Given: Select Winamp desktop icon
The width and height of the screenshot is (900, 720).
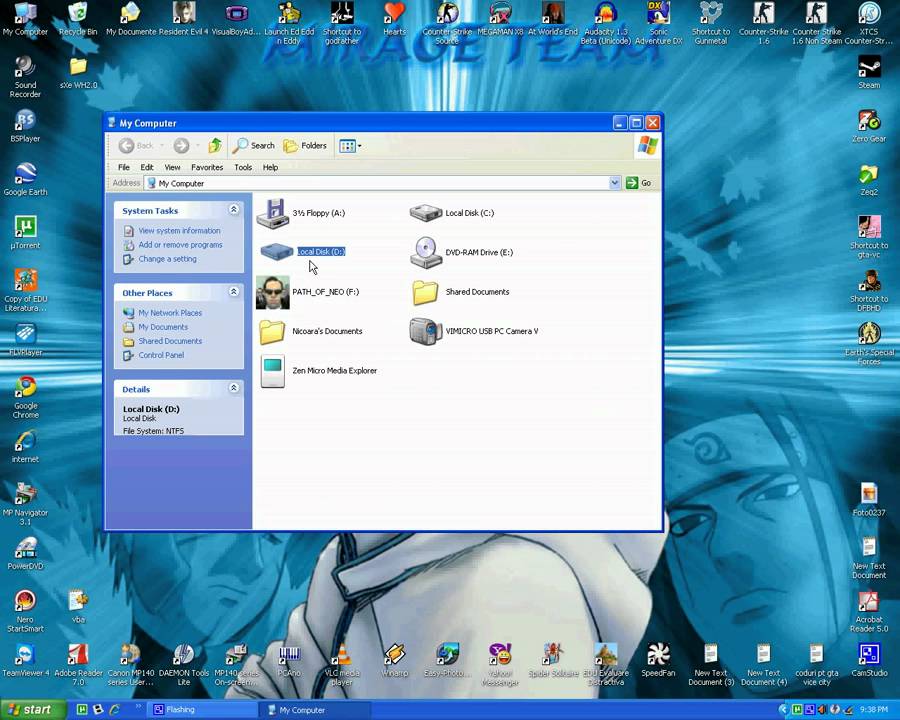Looking at the screenshot, I should pos(395,660).
